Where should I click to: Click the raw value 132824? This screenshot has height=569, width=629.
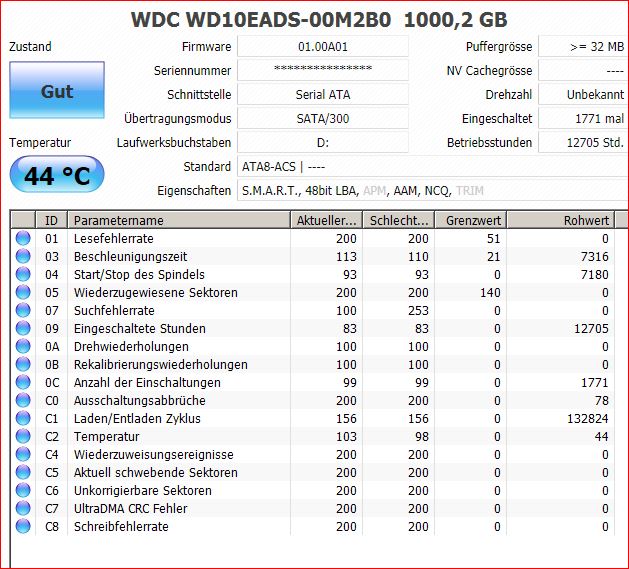coord(588,419)
